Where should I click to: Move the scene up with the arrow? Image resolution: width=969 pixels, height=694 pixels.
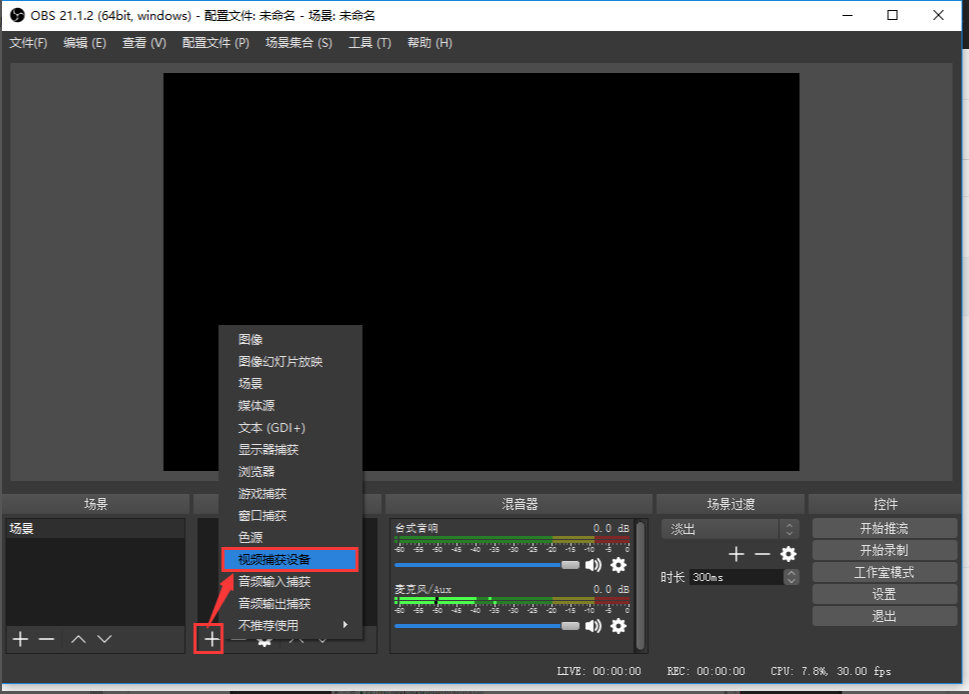coord(78,639)
